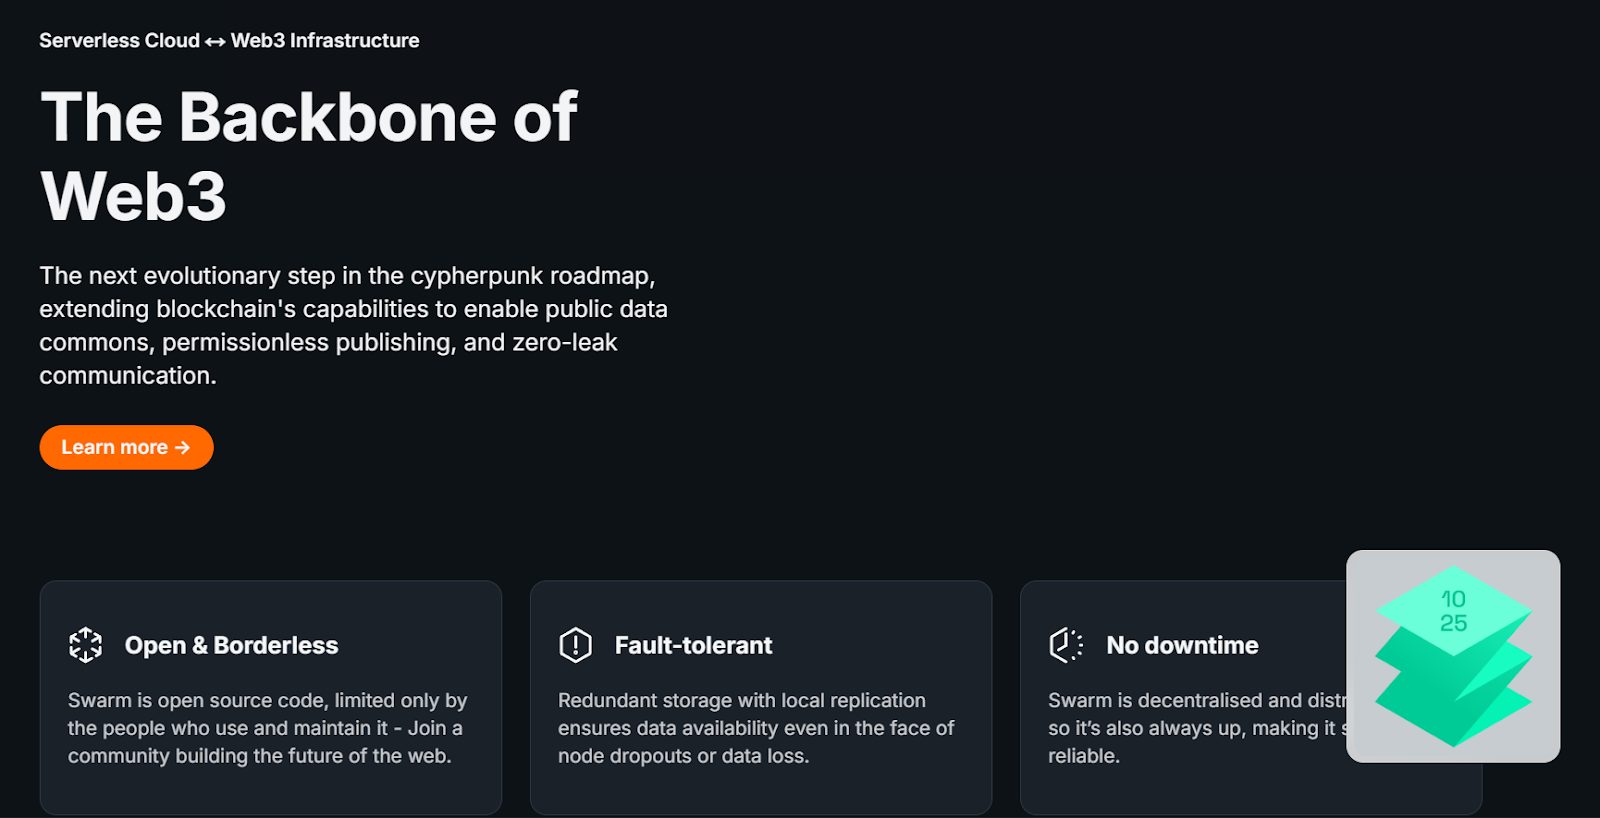Click The Backbone of Web3 headline

click(308, 156)
